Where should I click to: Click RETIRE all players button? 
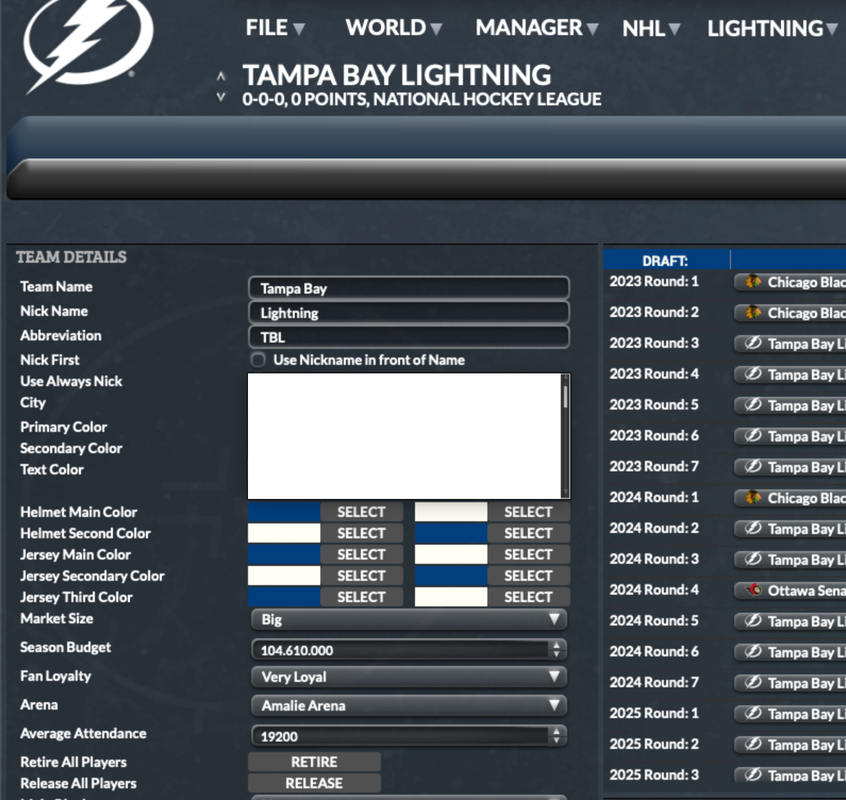click(x=314, y=762)
